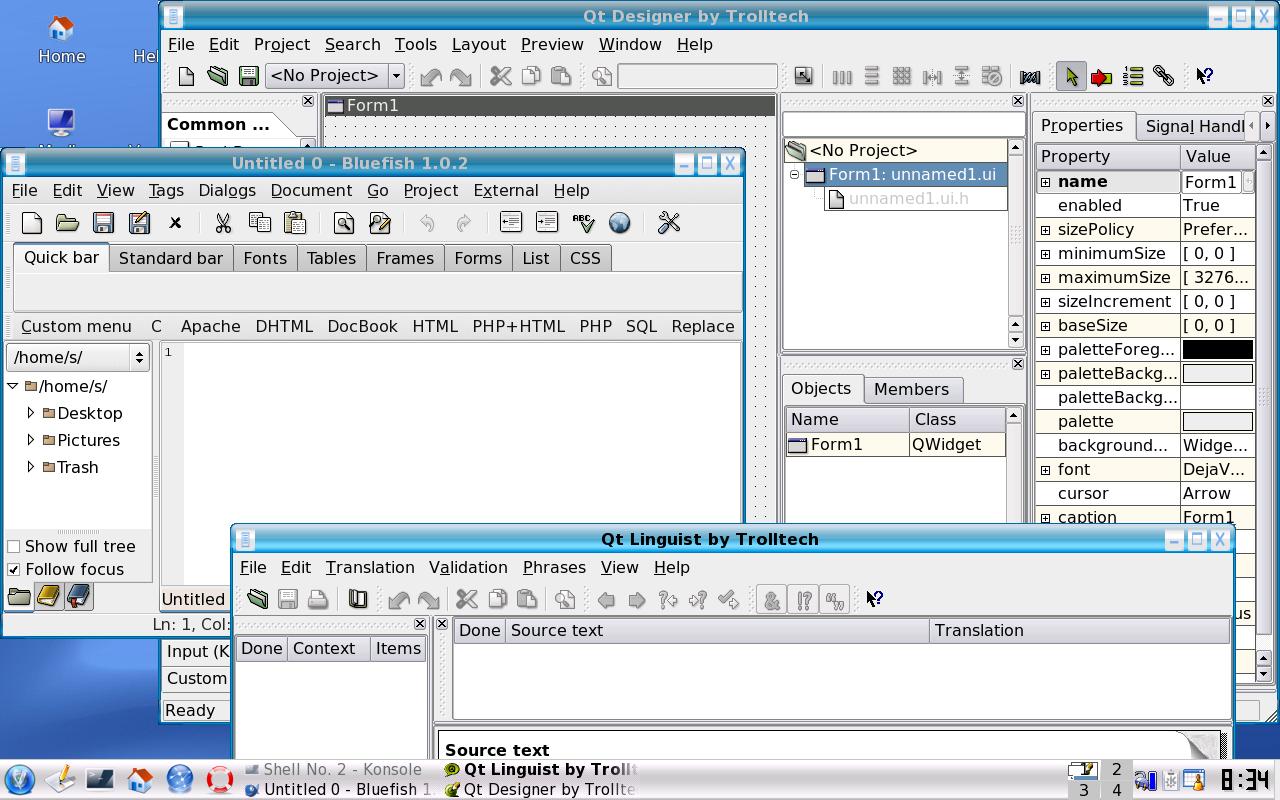Click Save As icon in Bluefish toolbar
Viewport: 1280px width, 800px height.
coord(139,223)
